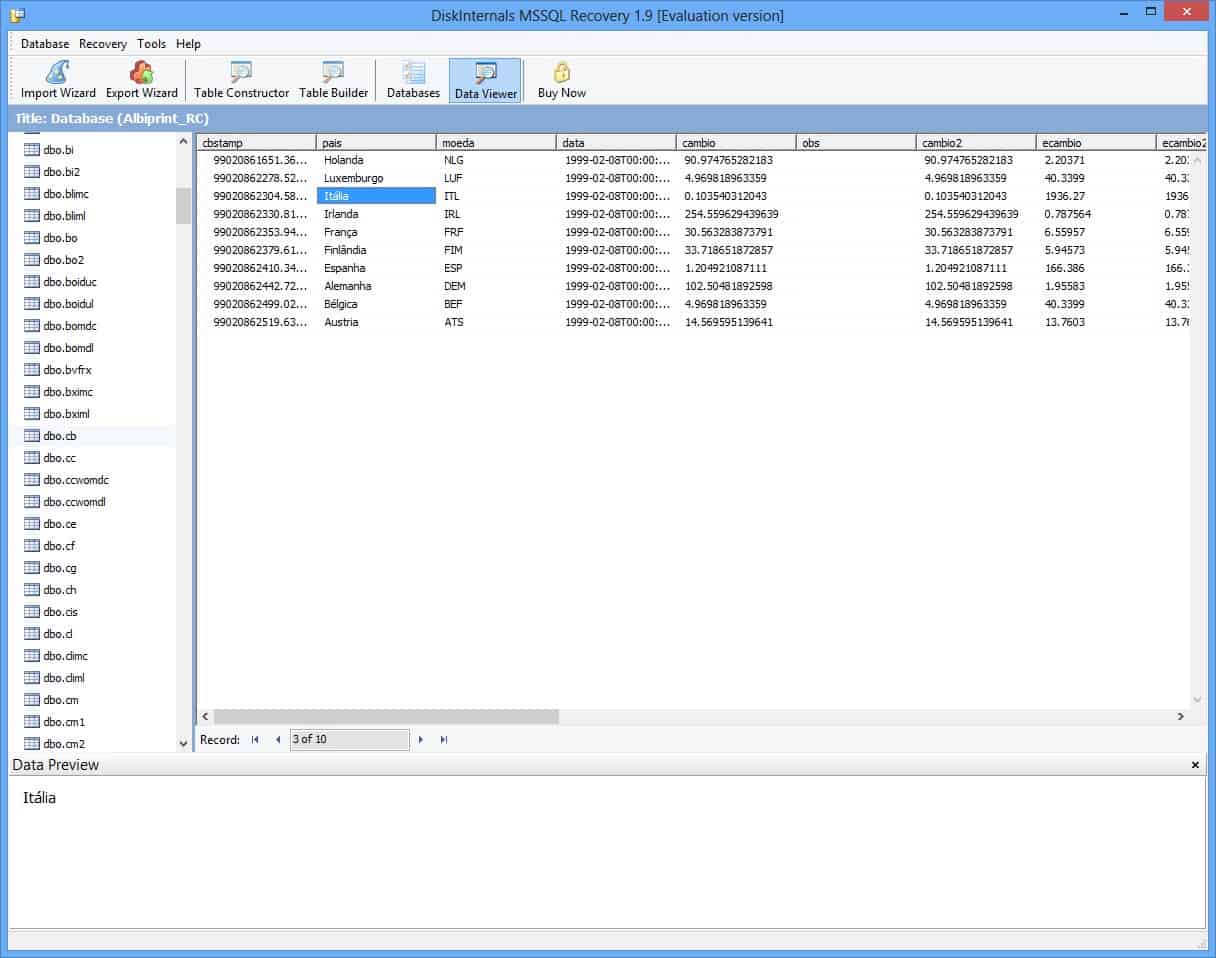Select the dbo.bi2 table
The image size is (1216, 958).
click(62, 172)
